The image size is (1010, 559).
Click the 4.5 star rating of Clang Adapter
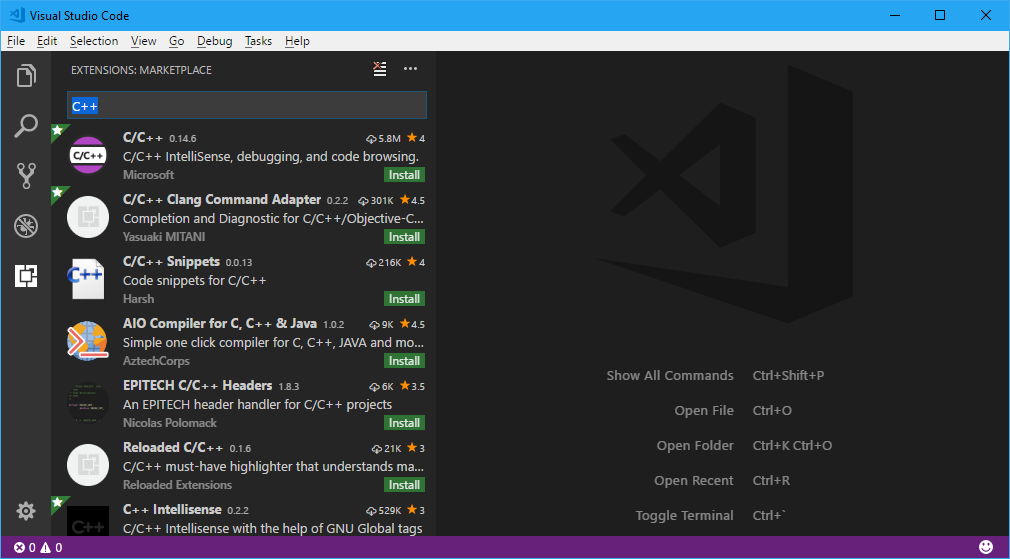click(x=412, y=200)
